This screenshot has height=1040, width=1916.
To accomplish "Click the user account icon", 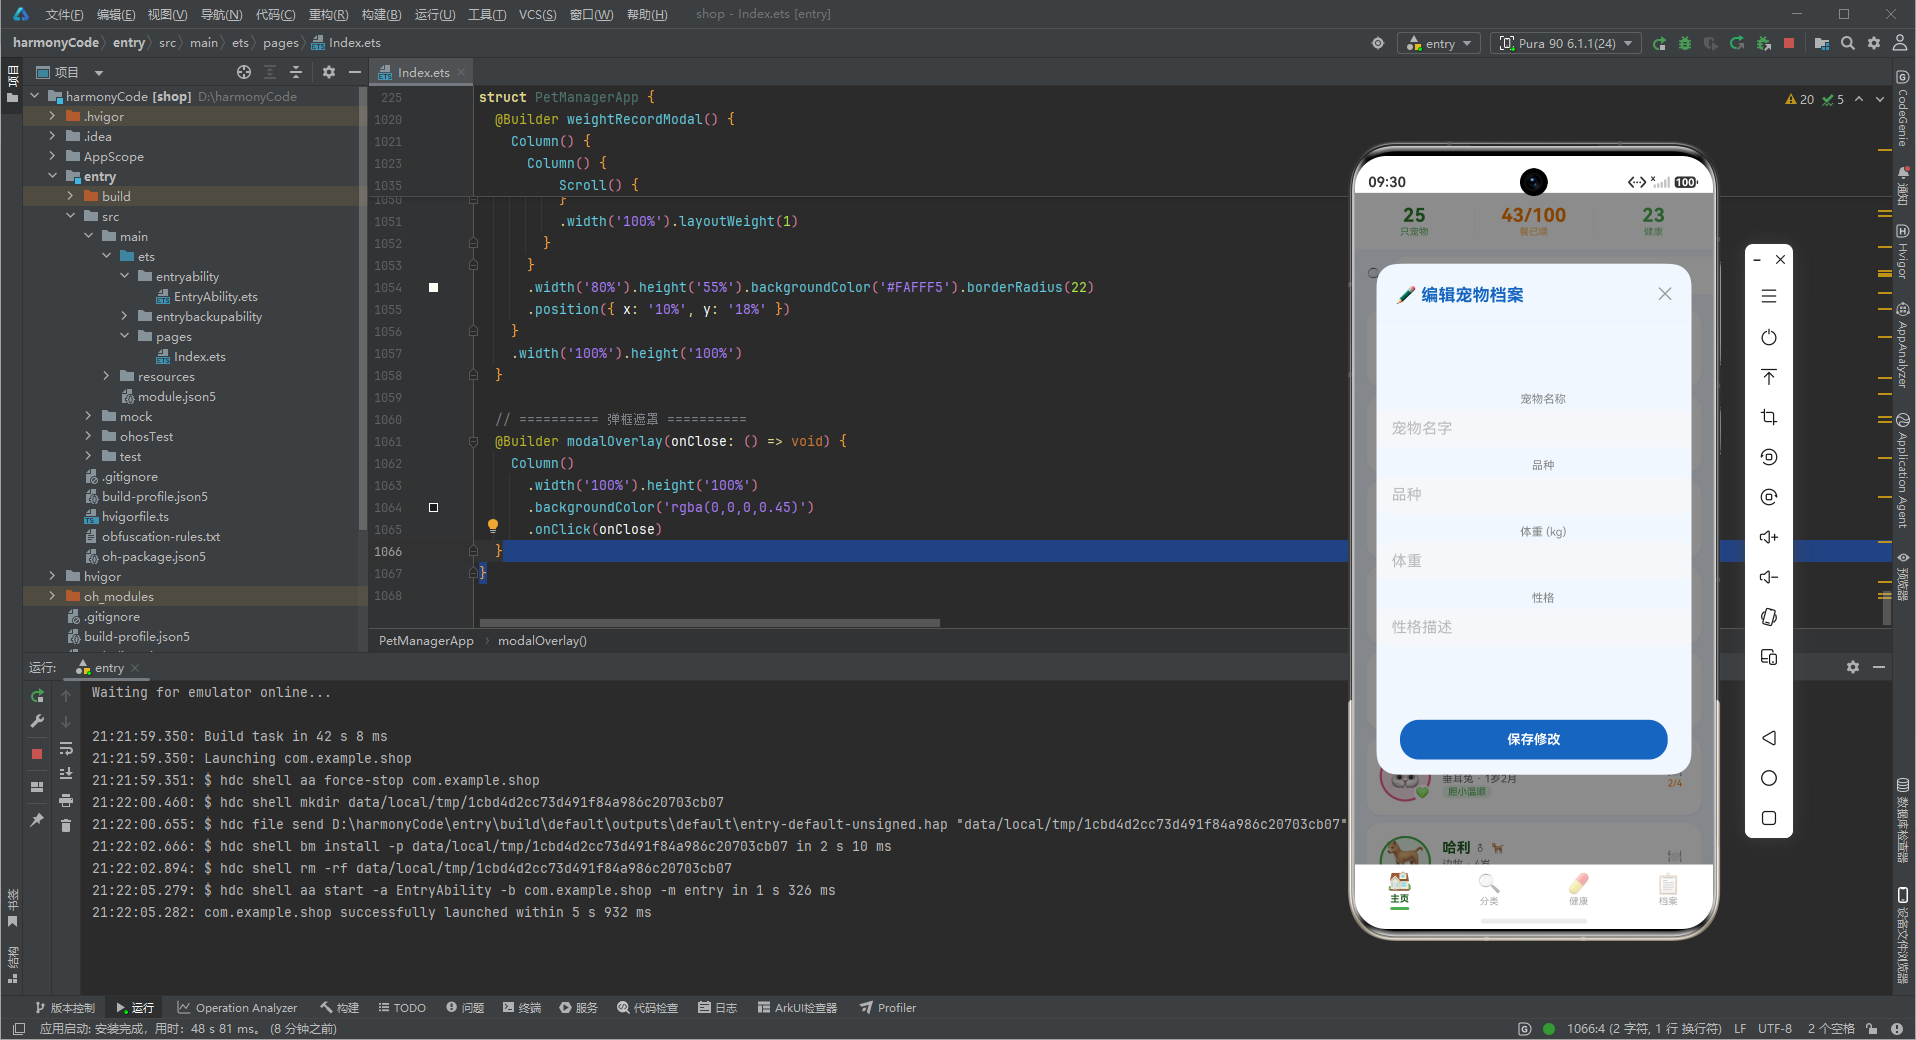I will (x=1900, y=43).
